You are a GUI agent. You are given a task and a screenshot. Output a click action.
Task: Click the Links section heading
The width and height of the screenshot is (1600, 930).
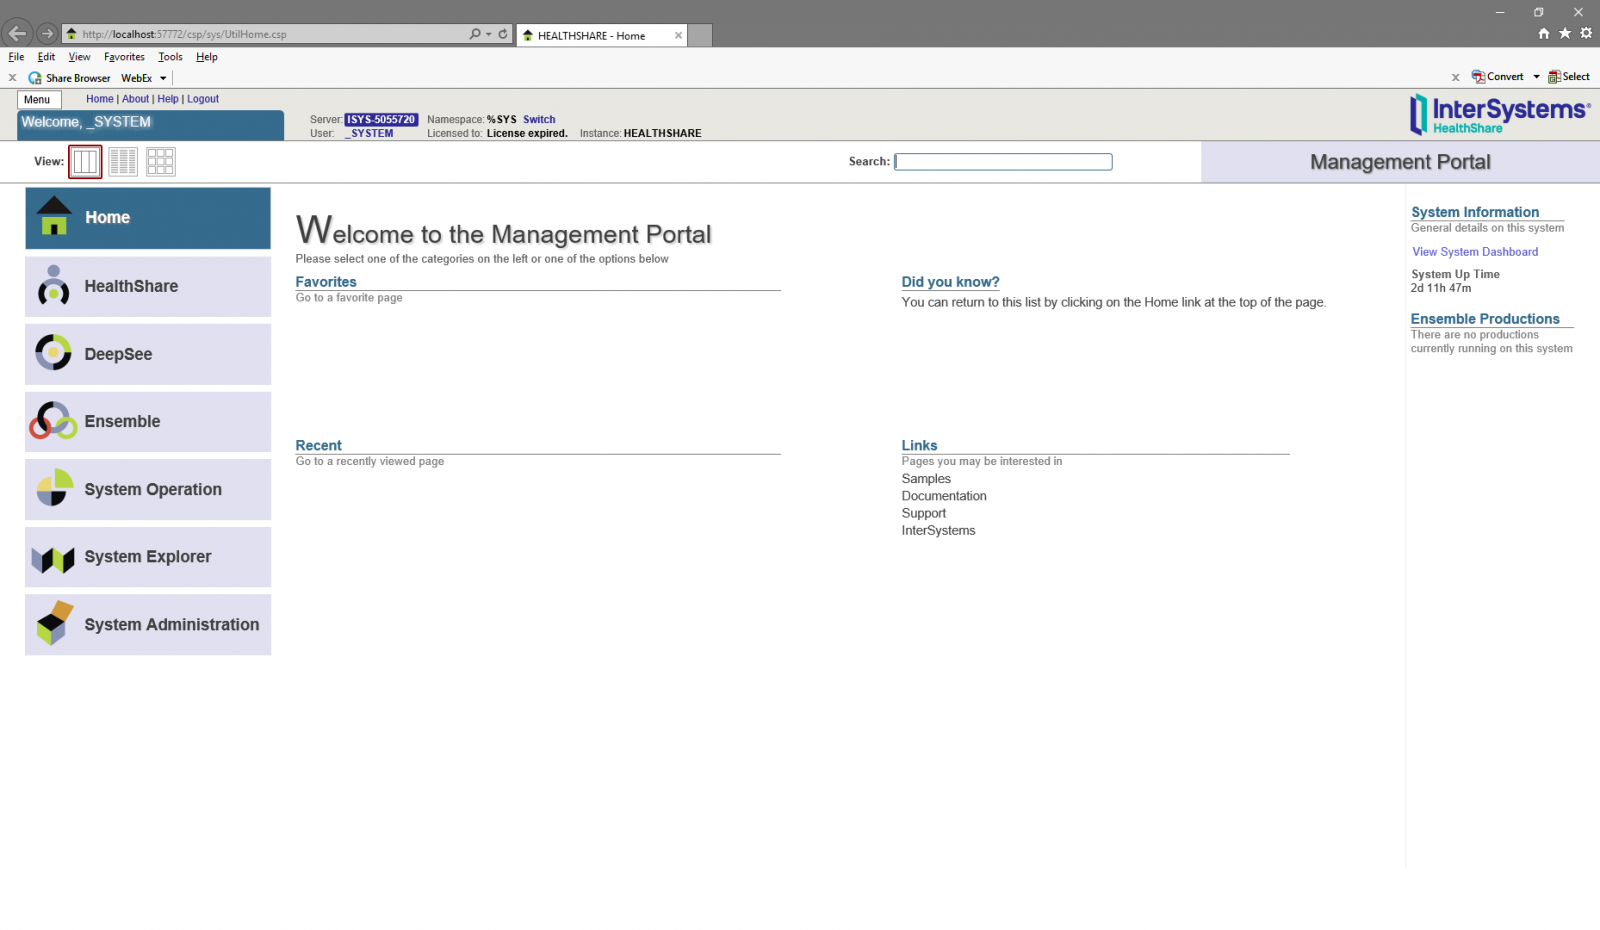tap(919, 445)
